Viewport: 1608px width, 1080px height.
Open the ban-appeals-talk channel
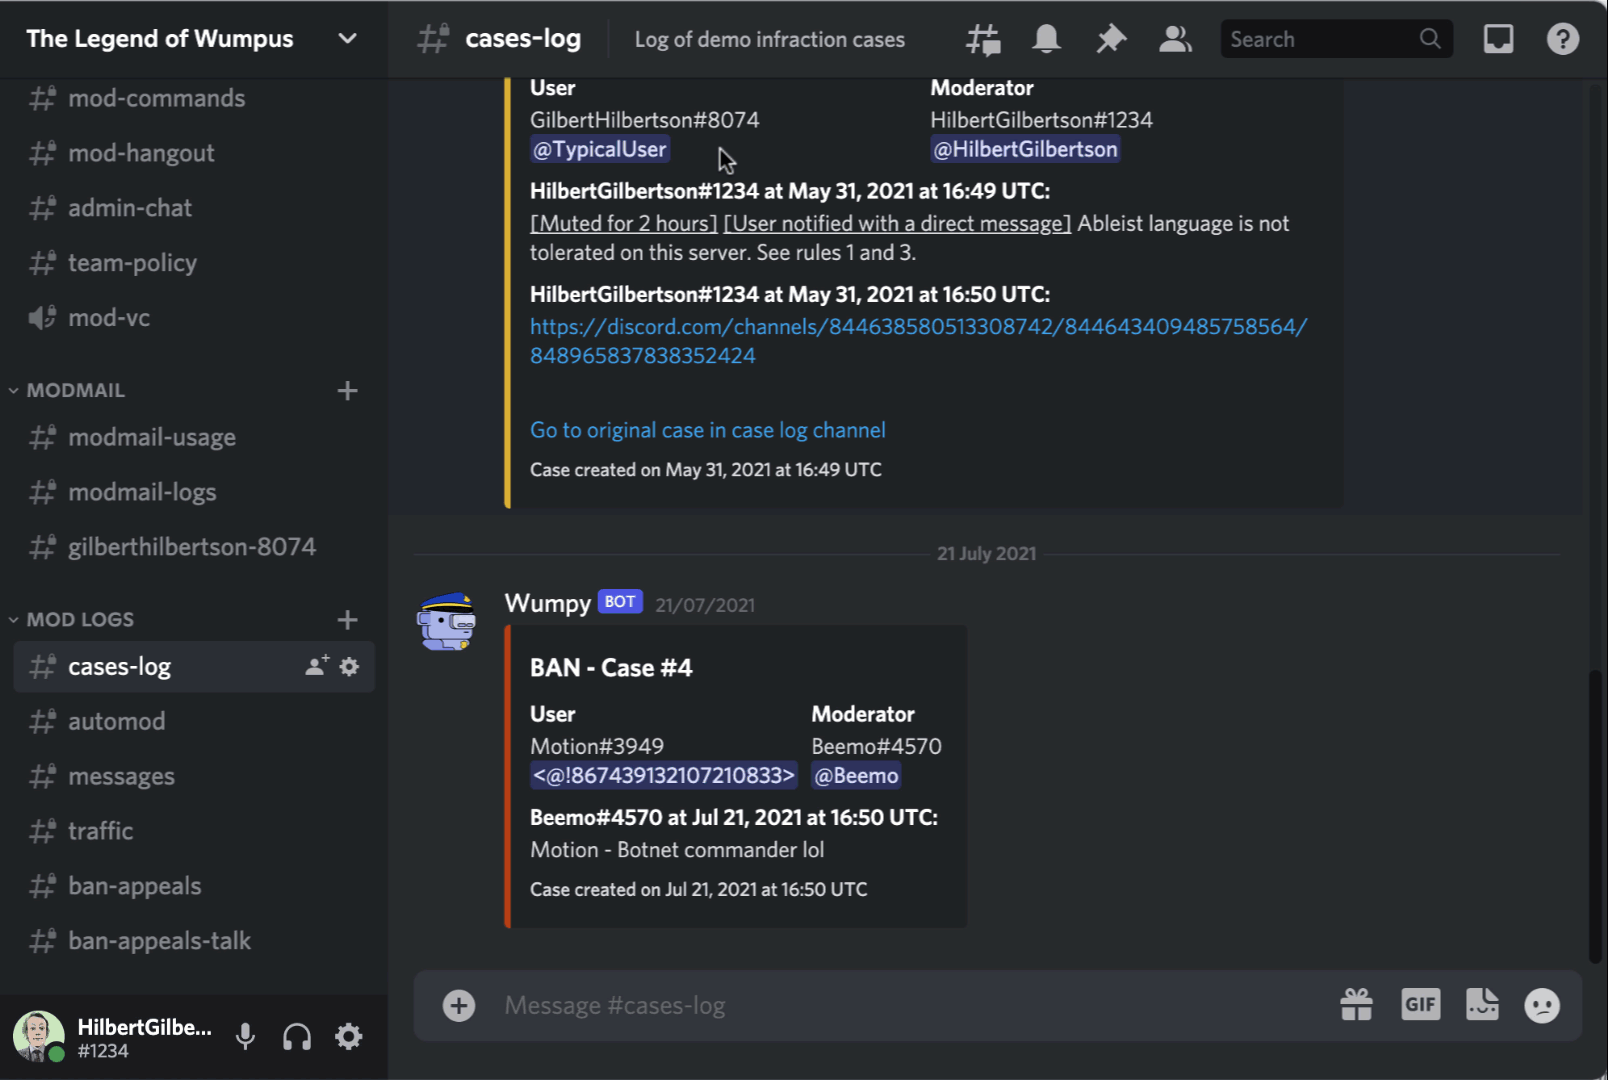tap(194, 941)
